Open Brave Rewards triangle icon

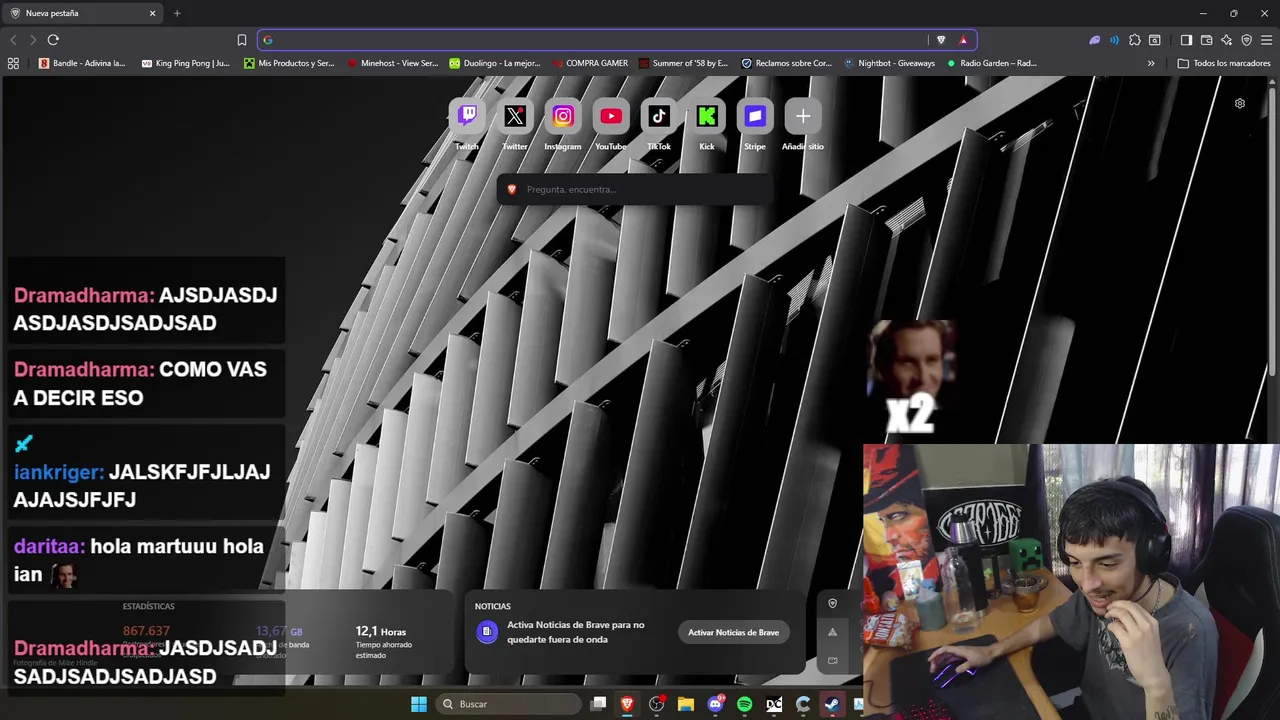coord(963,40)
